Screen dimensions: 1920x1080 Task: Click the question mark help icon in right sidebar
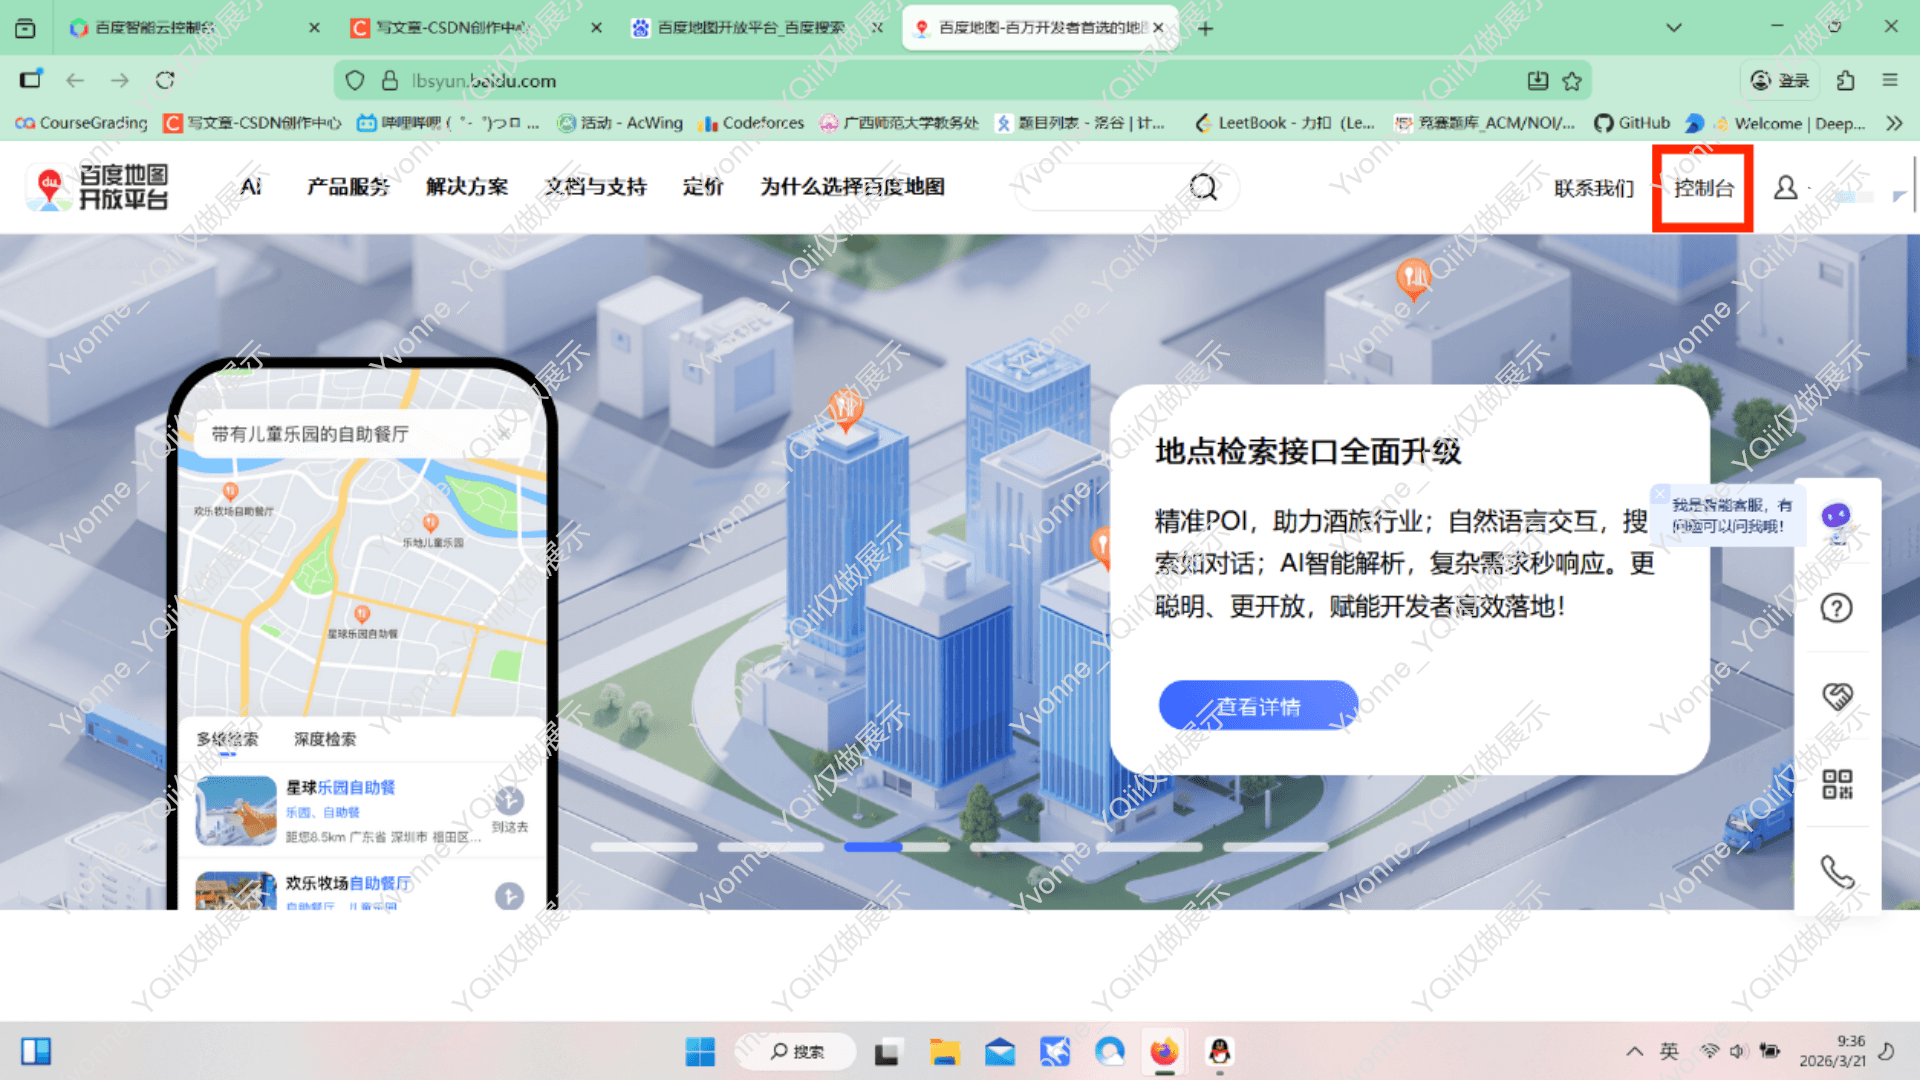click(1836, 608)
